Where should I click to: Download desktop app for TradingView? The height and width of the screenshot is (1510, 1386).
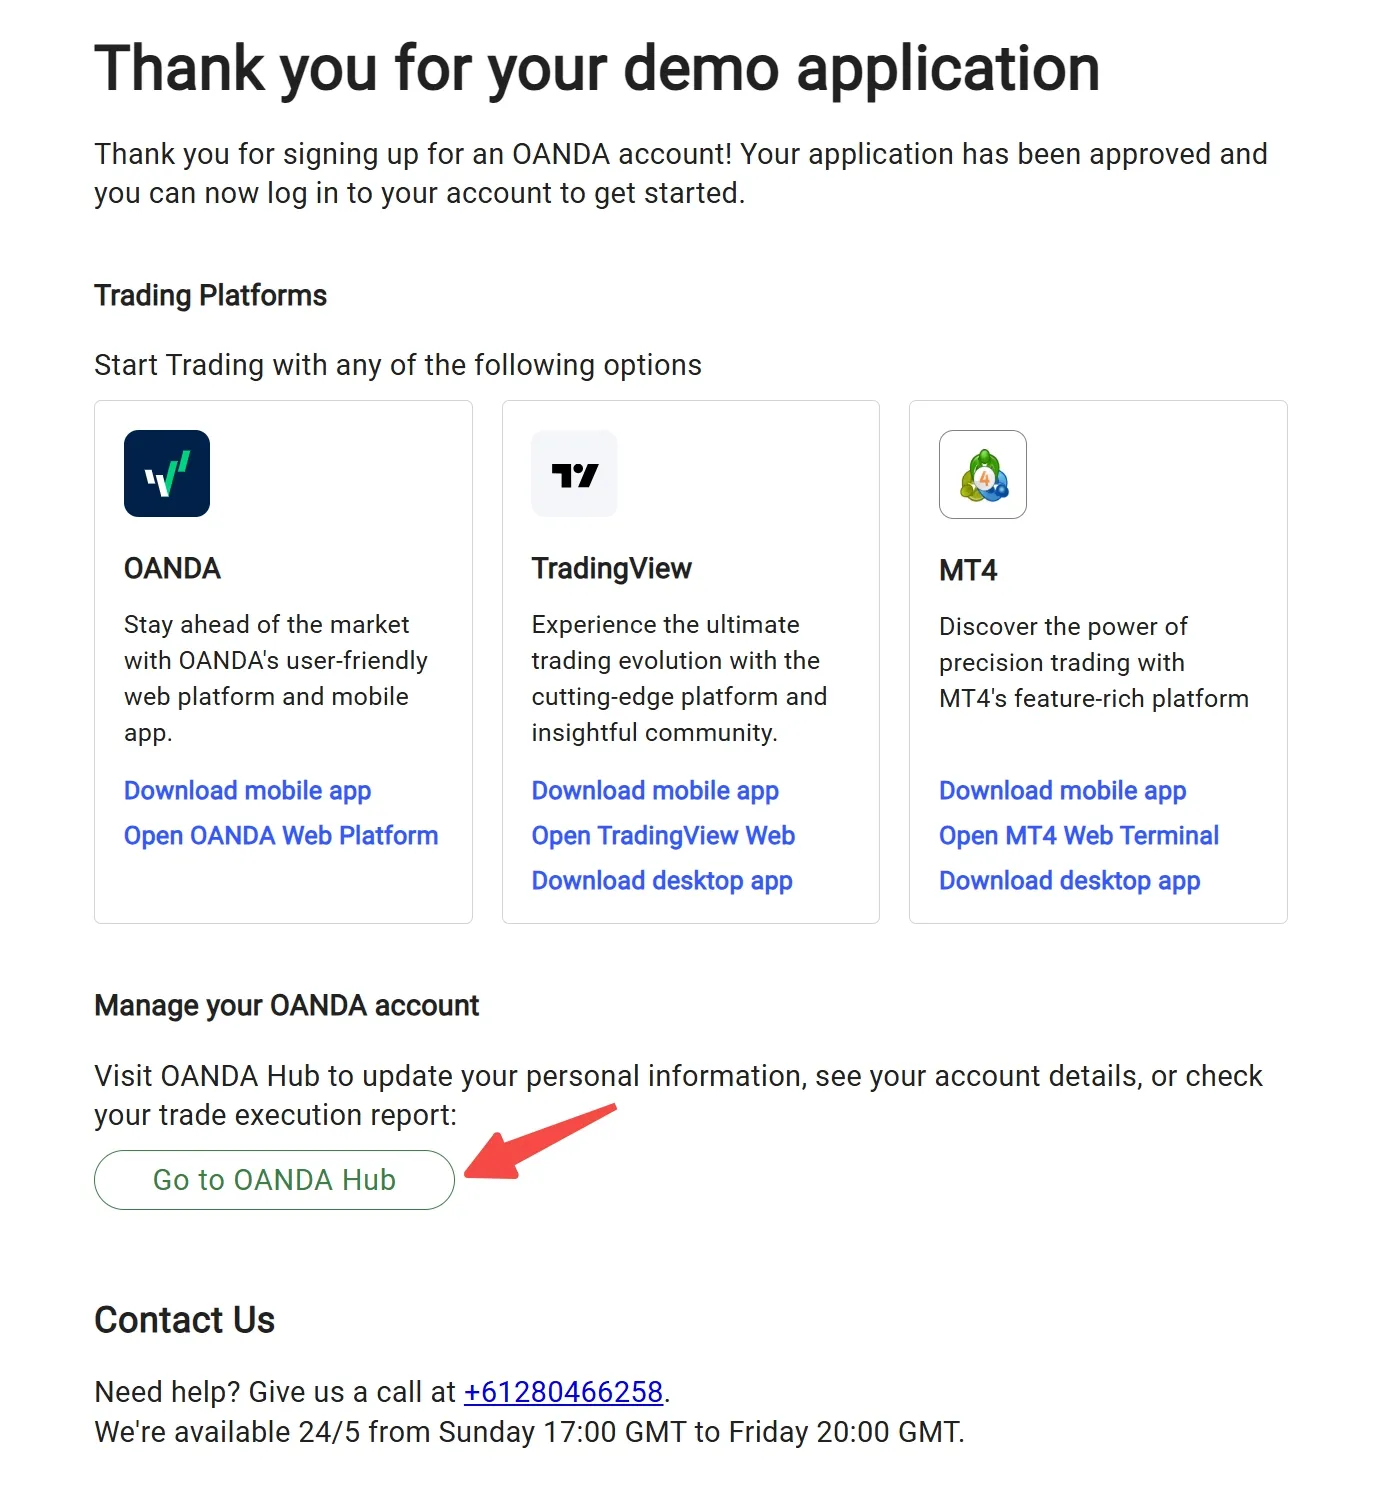click(x=662, y=880)
